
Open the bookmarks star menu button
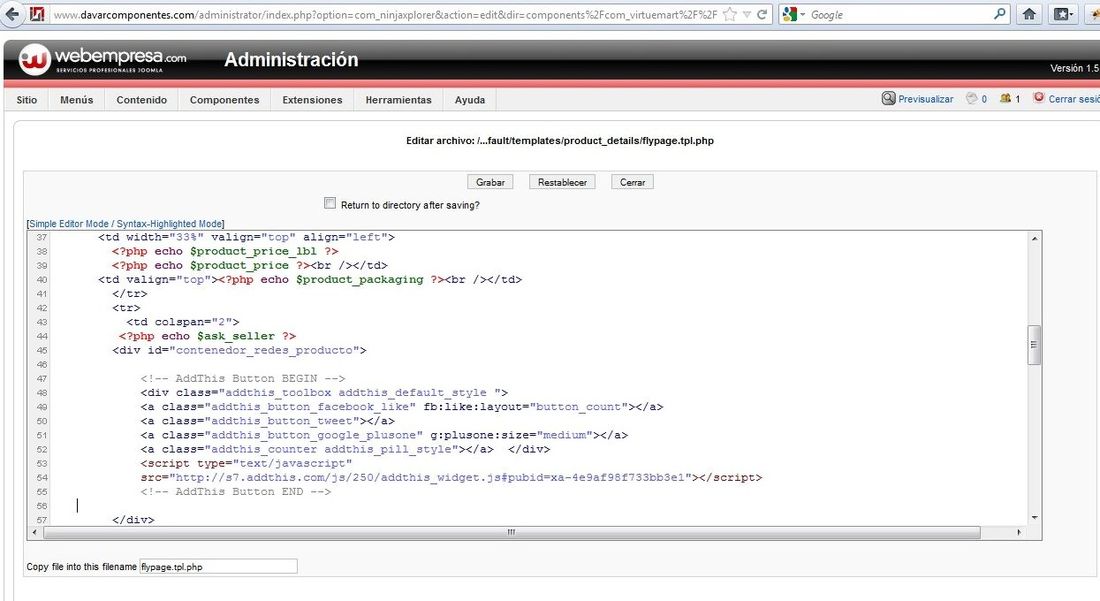pyautogui.click(x=1063, y=14)
